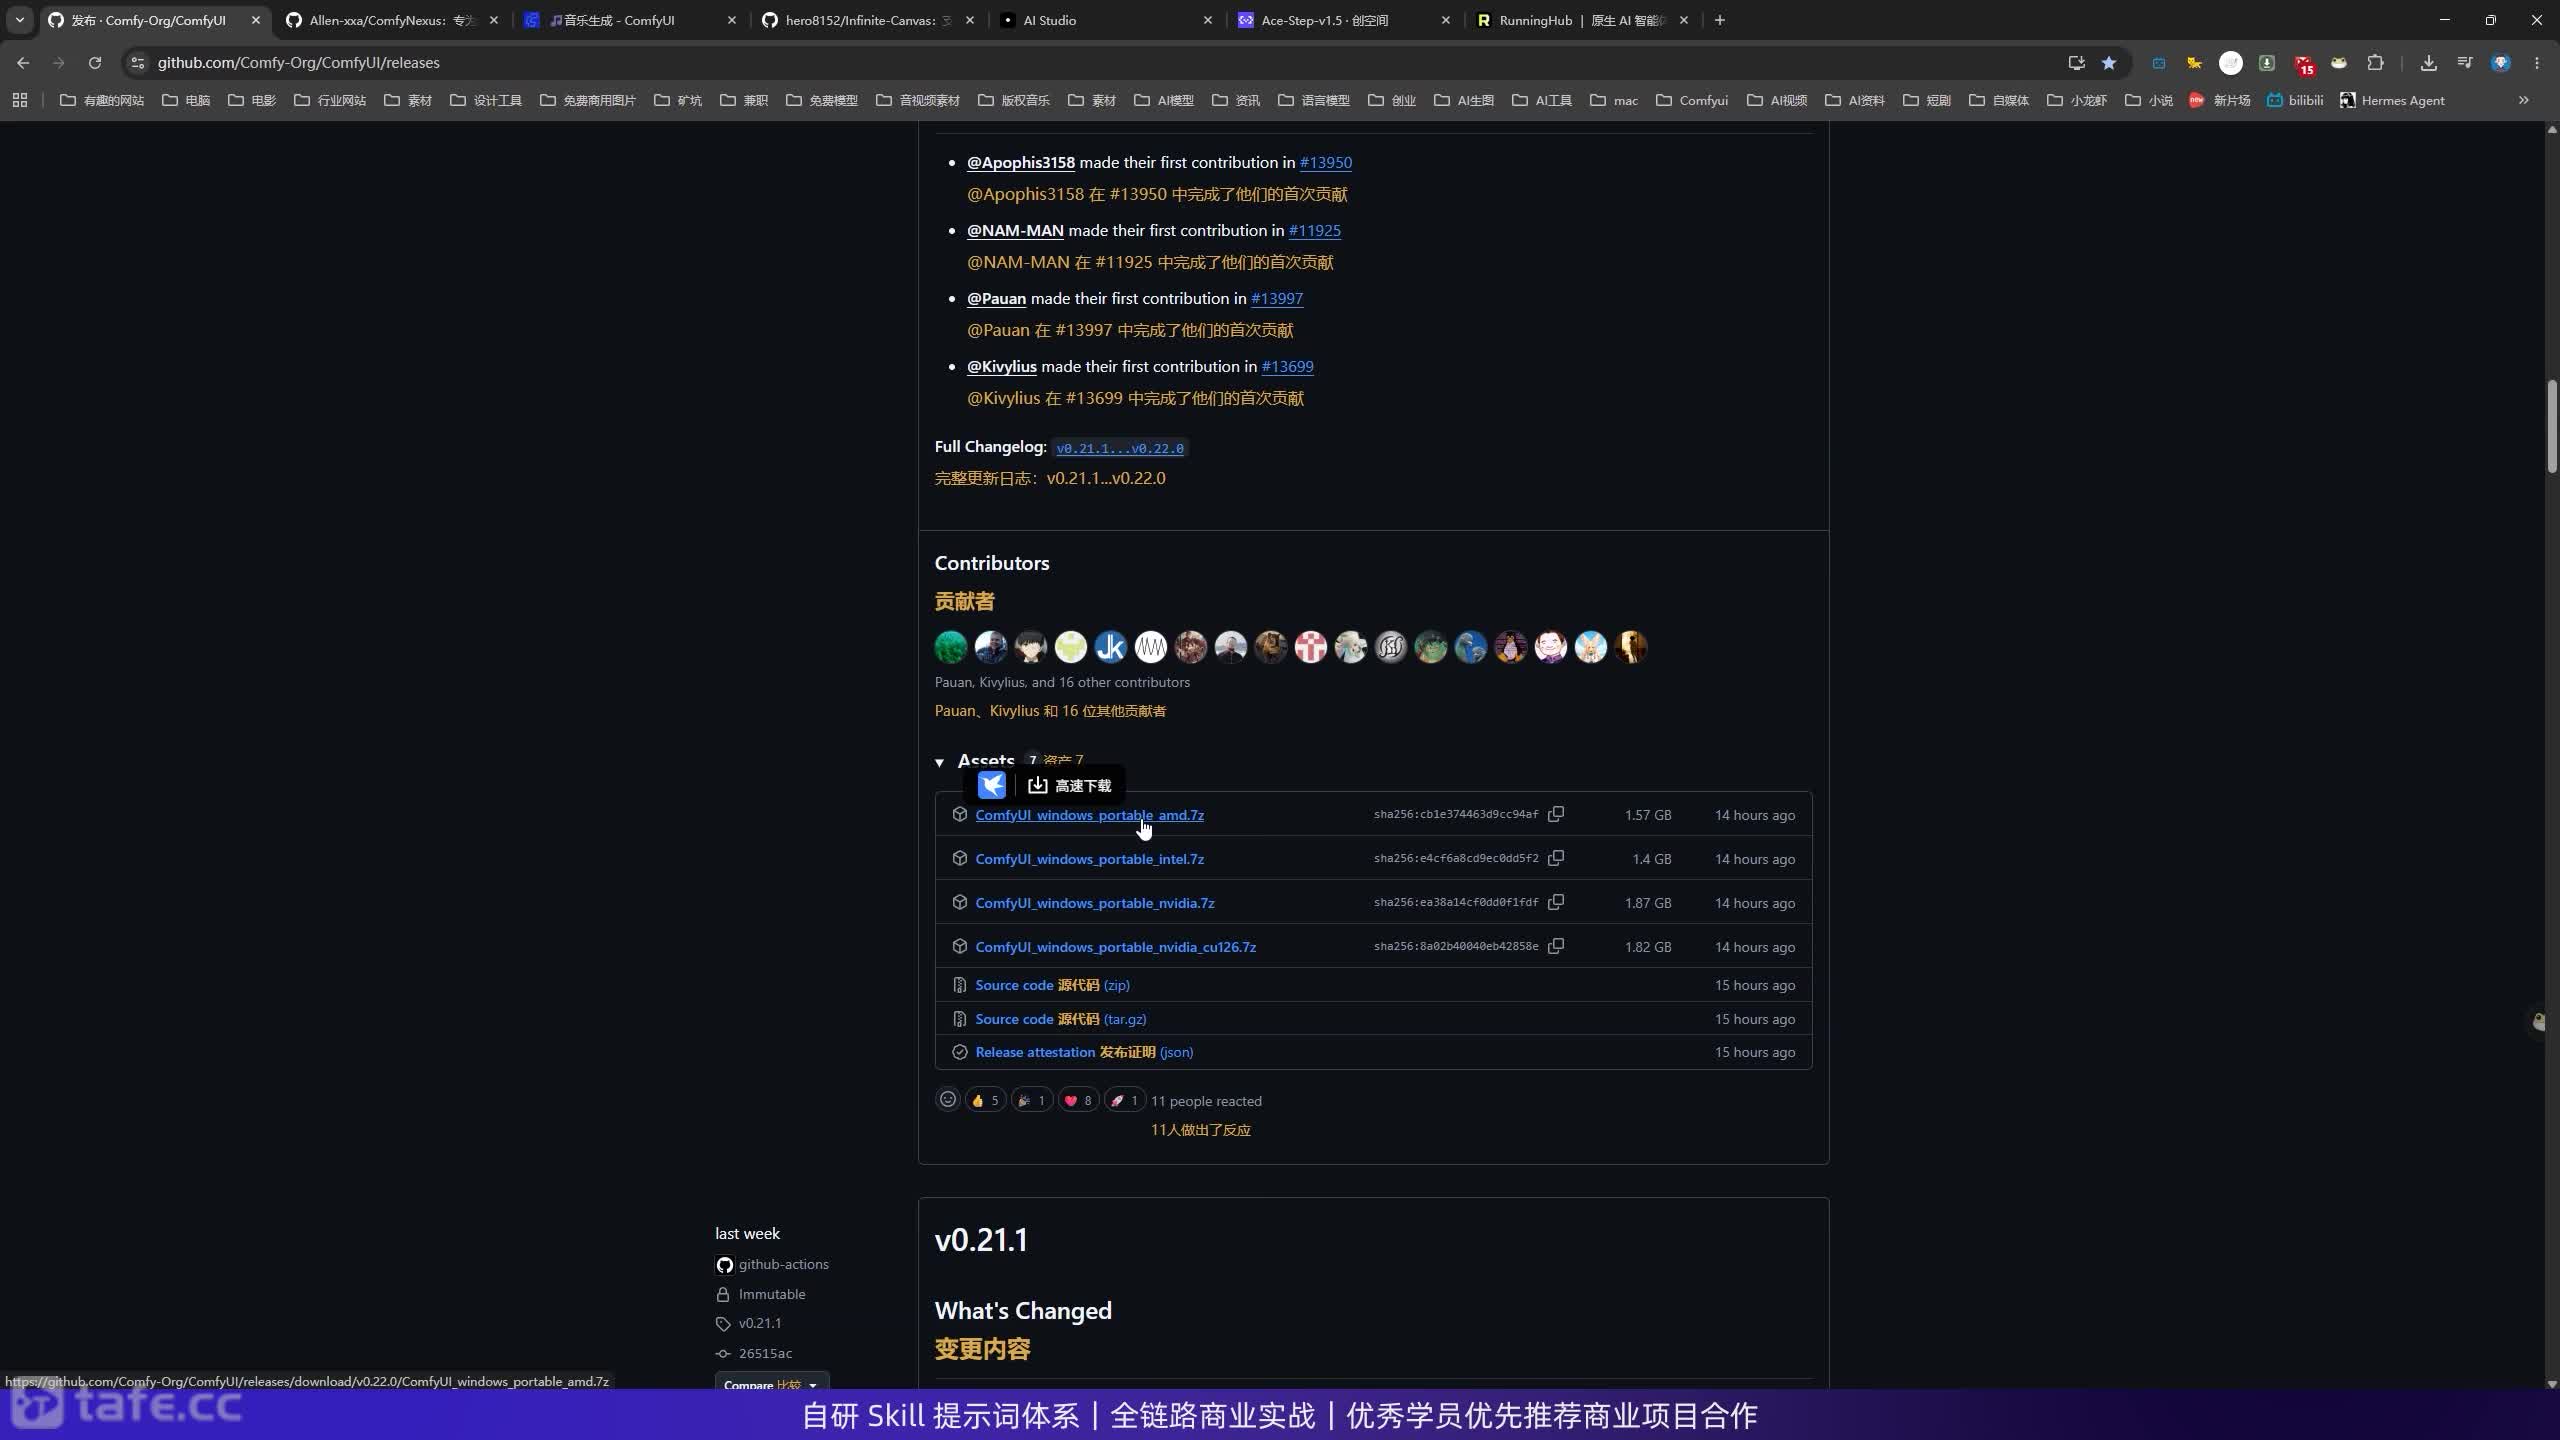
Task: Switch to hero8152/Infinite-Canvas tab
Action: pyautogui.click(x=868, y=20)
